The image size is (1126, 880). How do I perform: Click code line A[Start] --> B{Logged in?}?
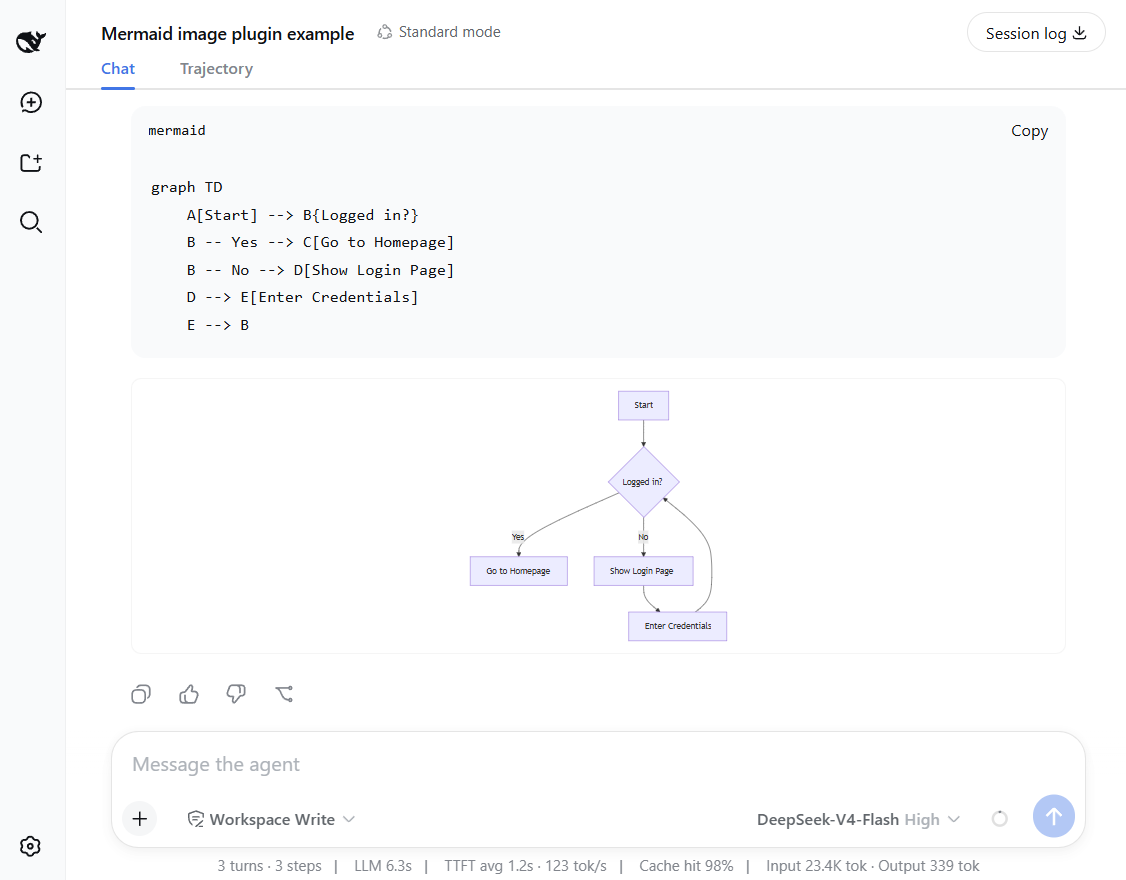tap(302, 215)
